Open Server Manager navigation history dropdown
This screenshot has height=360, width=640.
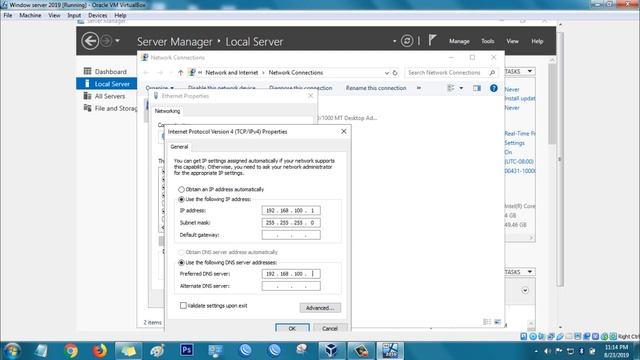point(118,41)
